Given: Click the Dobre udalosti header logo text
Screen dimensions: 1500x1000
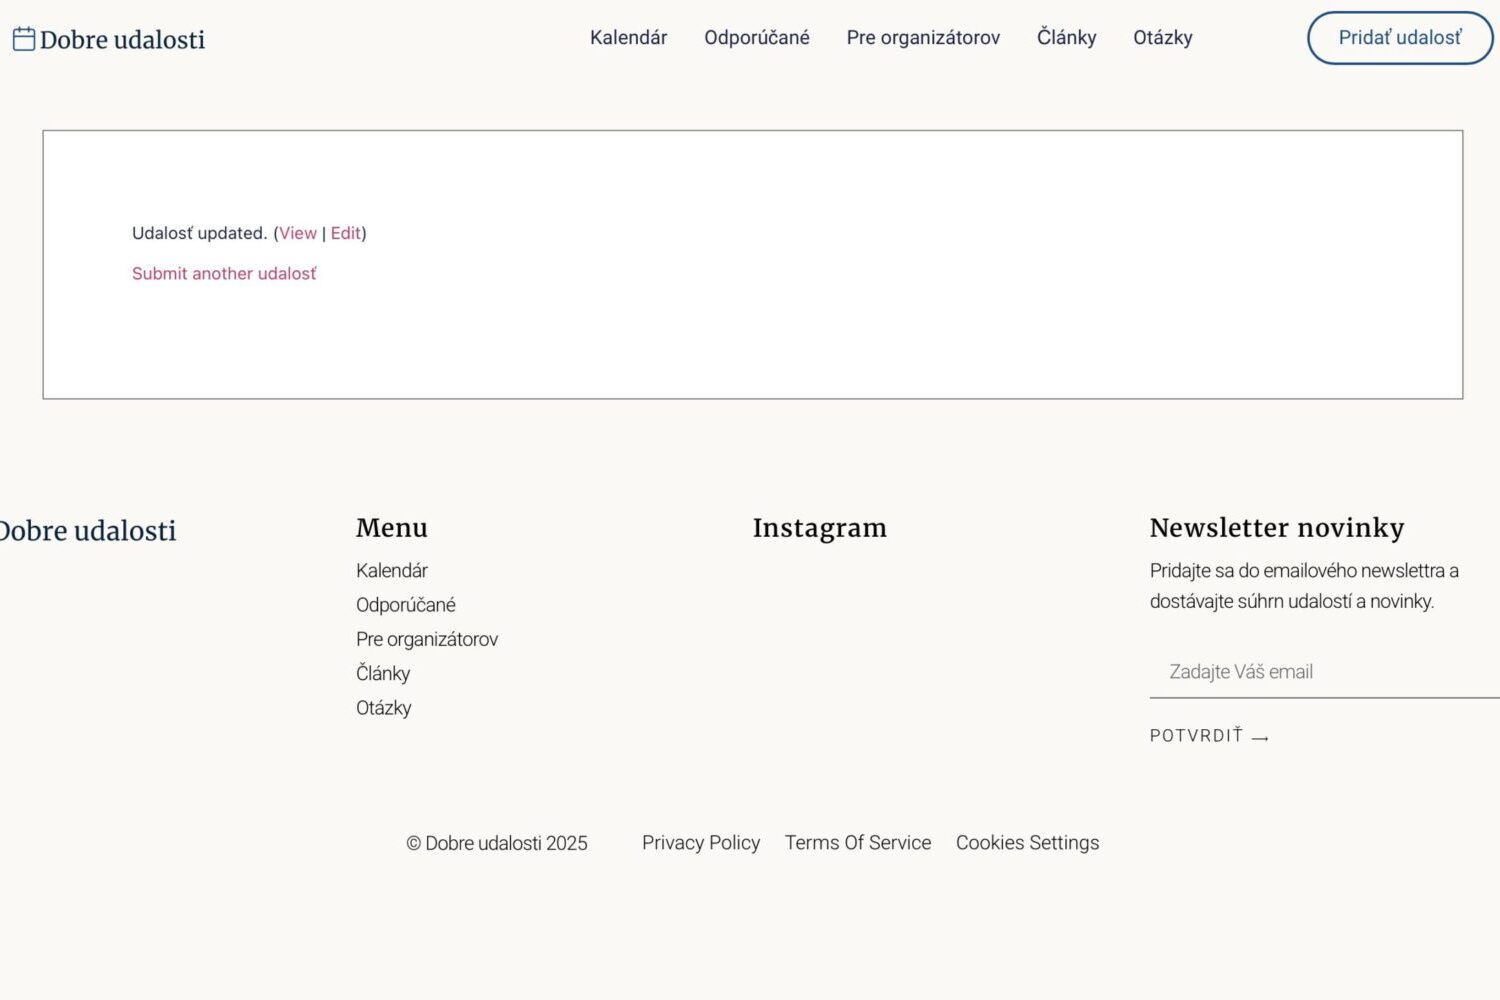Looking at the screenshot, I should (122, 39).
